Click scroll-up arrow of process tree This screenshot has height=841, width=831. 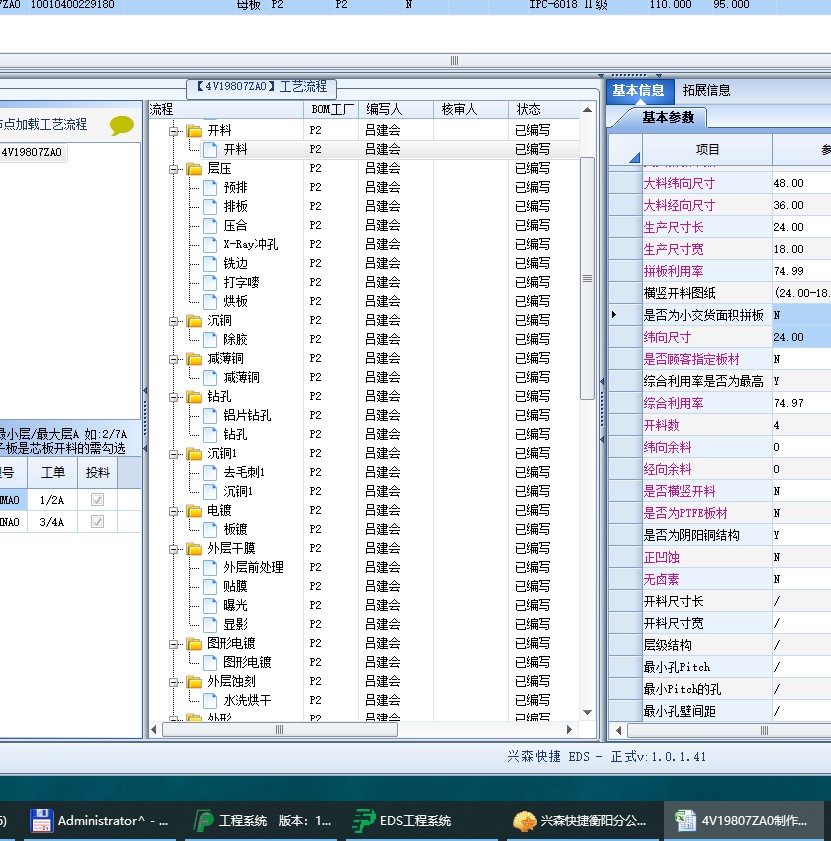pyautogui.click(x=587, y=110)
